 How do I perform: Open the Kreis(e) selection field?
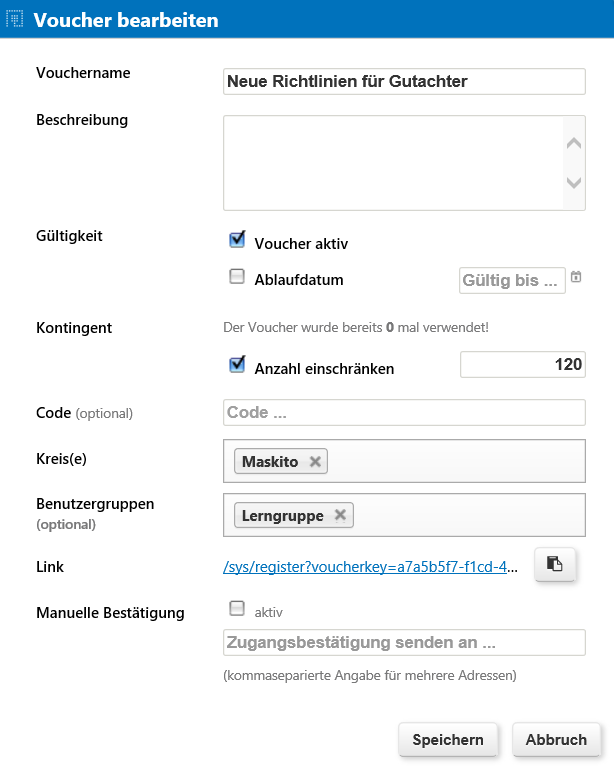point(404,461)
